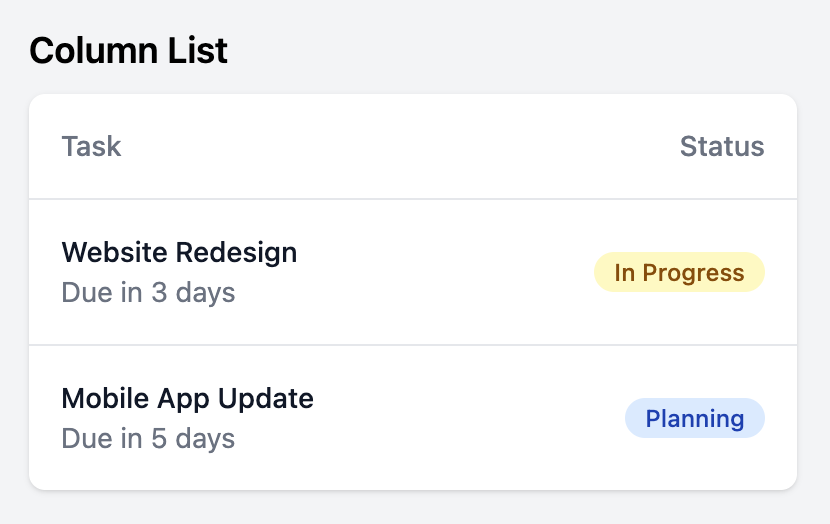Click the Planning status badge
The height and width of the screenshot is (524, 830).
[x=694, y=418]
